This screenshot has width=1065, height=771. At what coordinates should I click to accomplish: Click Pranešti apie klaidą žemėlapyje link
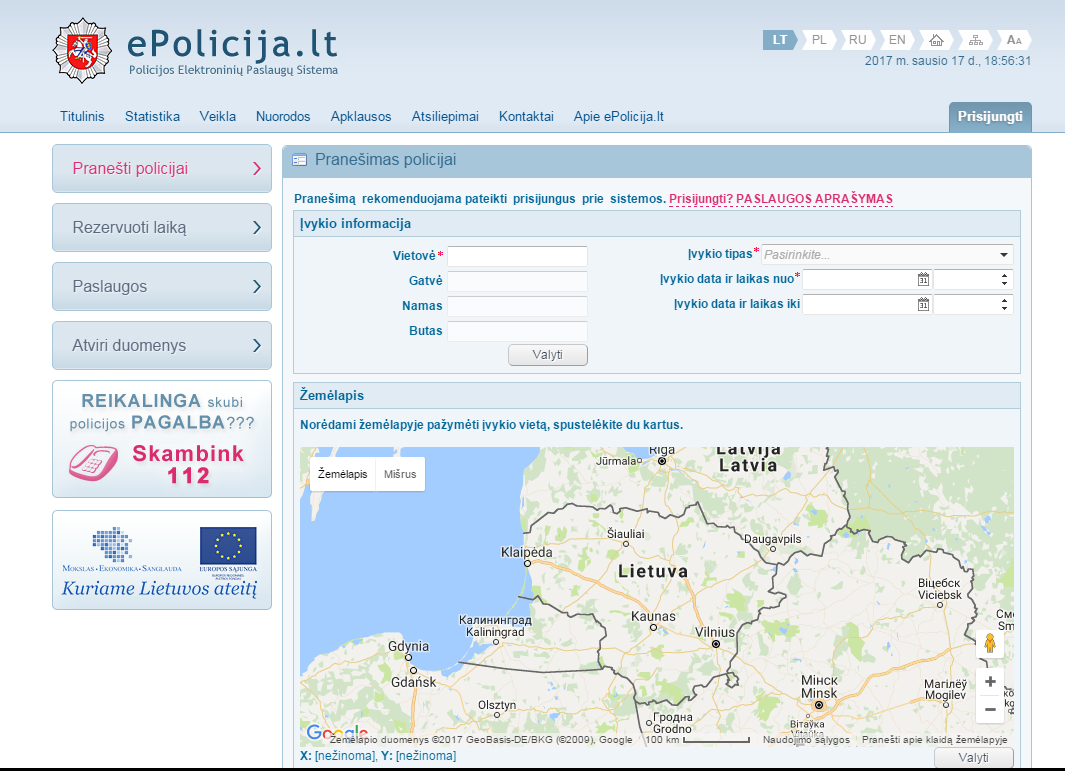[935, 740]
